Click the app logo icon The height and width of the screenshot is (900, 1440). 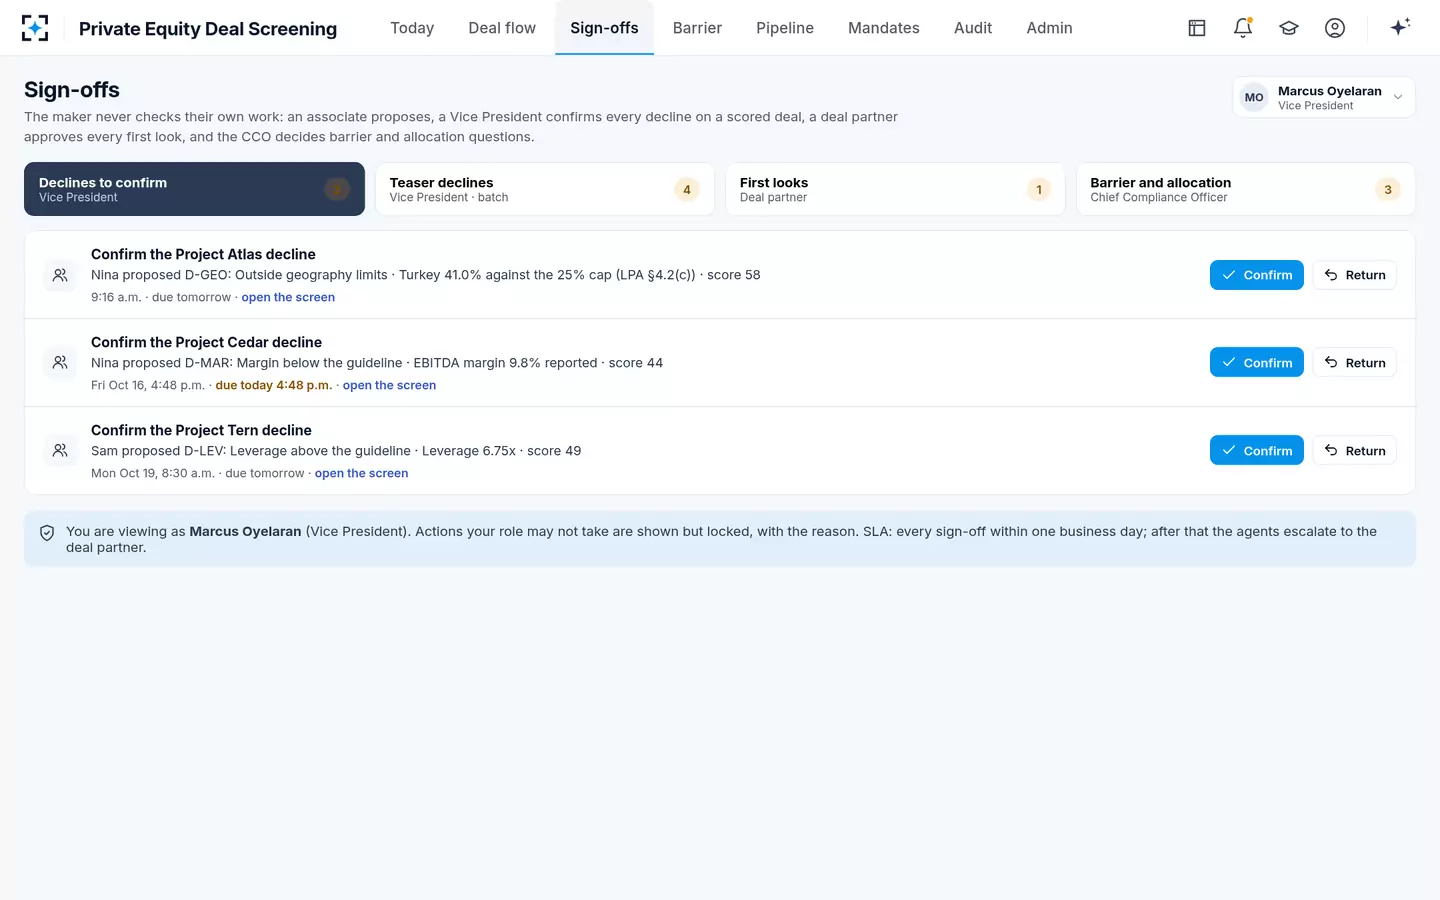[x=35, y=28]
